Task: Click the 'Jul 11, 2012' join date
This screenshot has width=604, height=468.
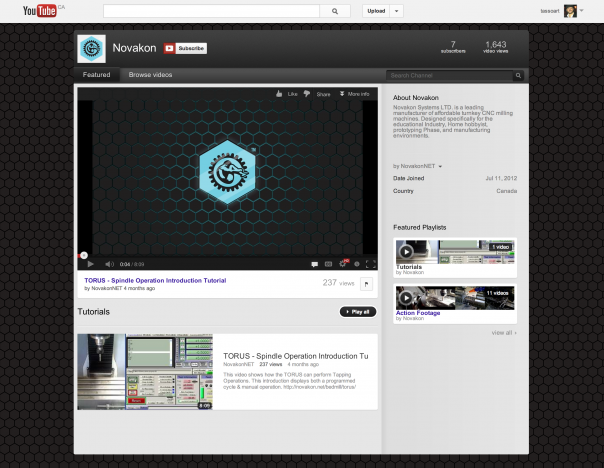Action: (501, 178)
